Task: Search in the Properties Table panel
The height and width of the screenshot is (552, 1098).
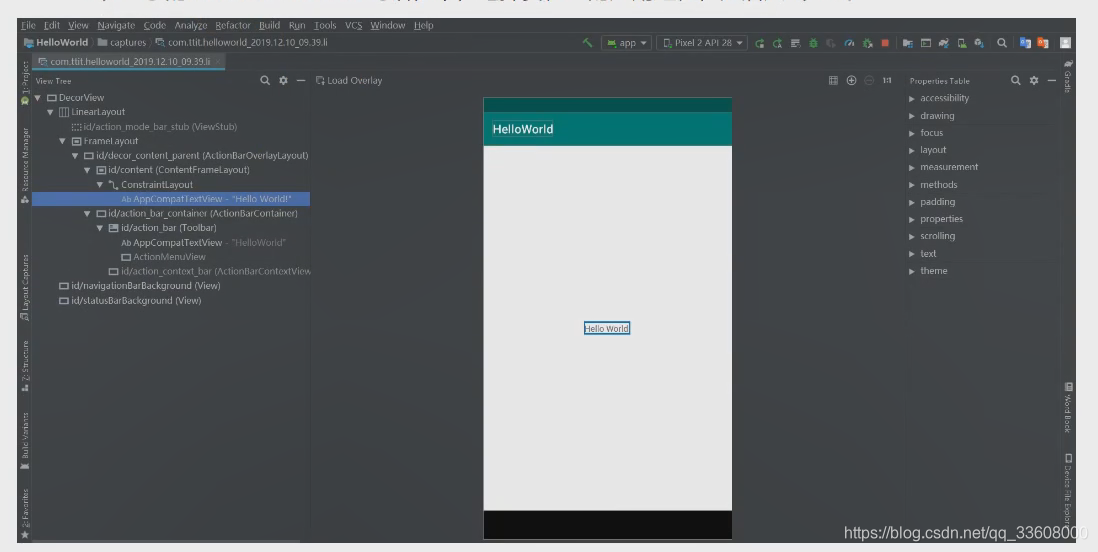Action: [x=1015, y=81]
